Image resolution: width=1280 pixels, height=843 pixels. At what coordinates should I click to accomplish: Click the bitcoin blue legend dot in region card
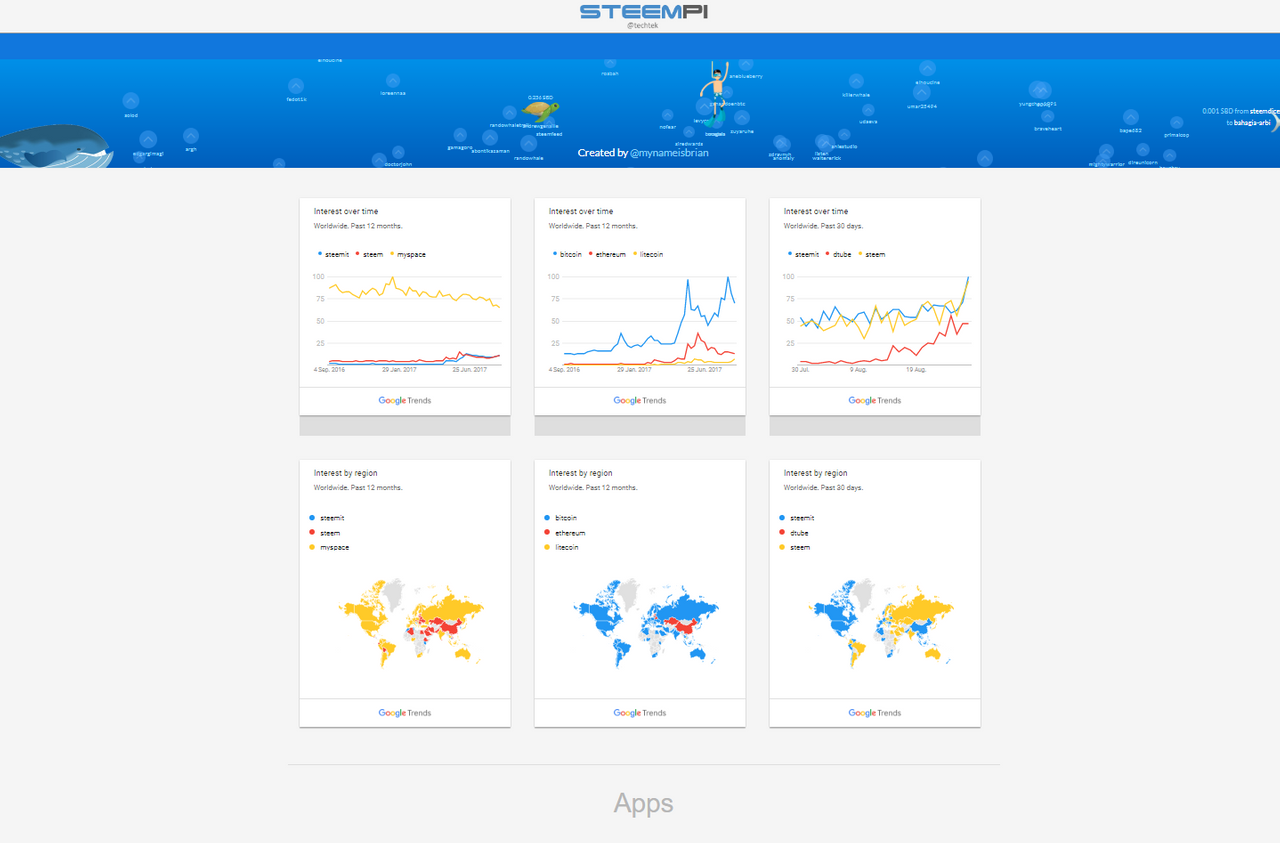[x=547, y=518]
